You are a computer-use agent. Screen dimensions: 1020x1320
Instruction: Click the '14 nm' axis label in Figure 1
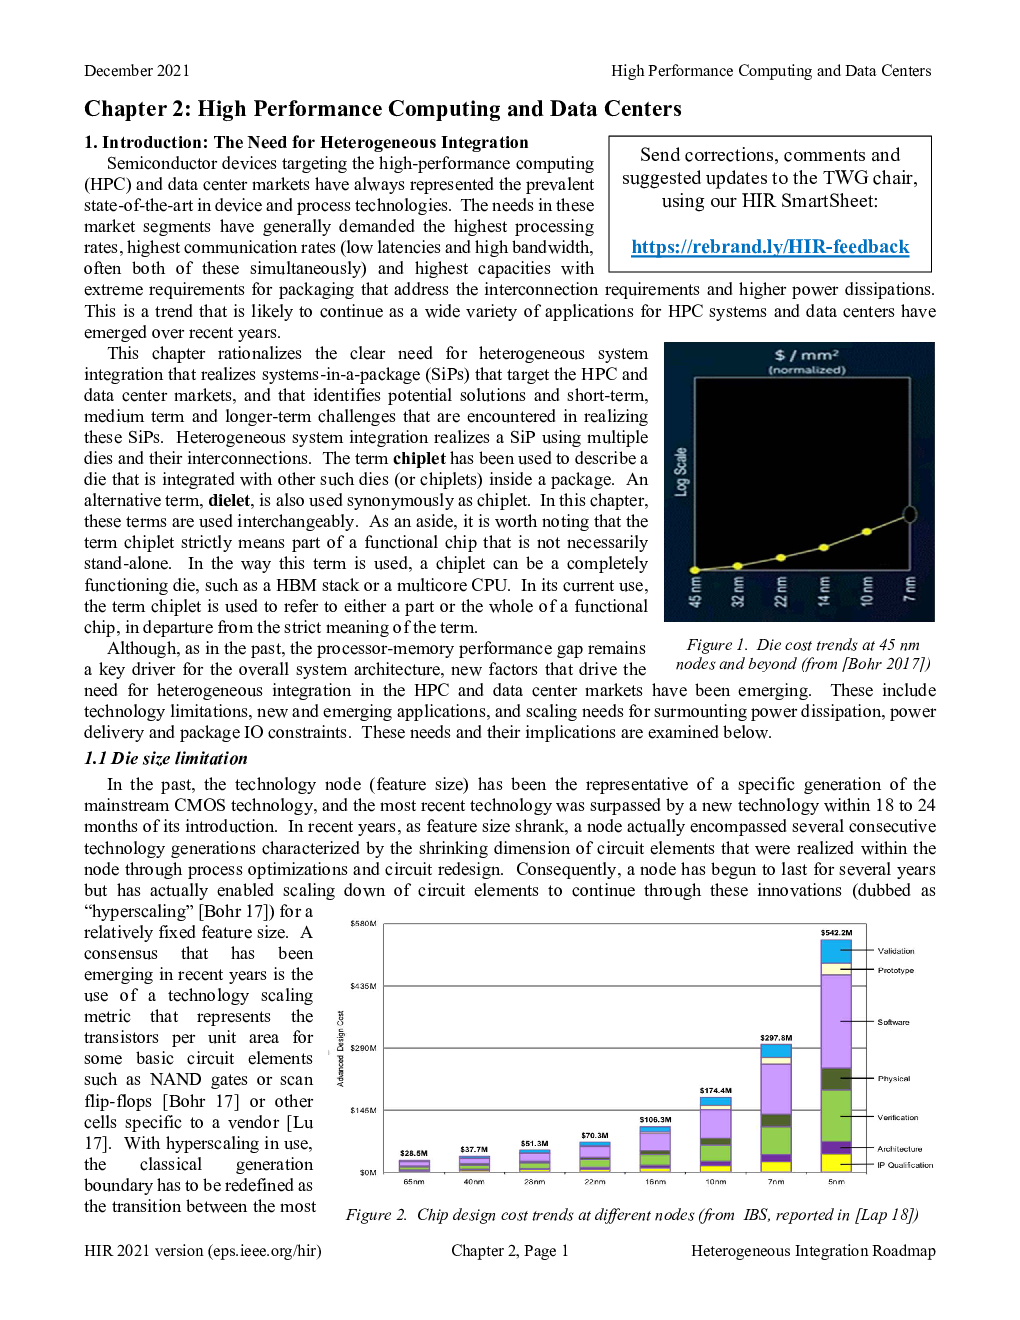point(824,592)
